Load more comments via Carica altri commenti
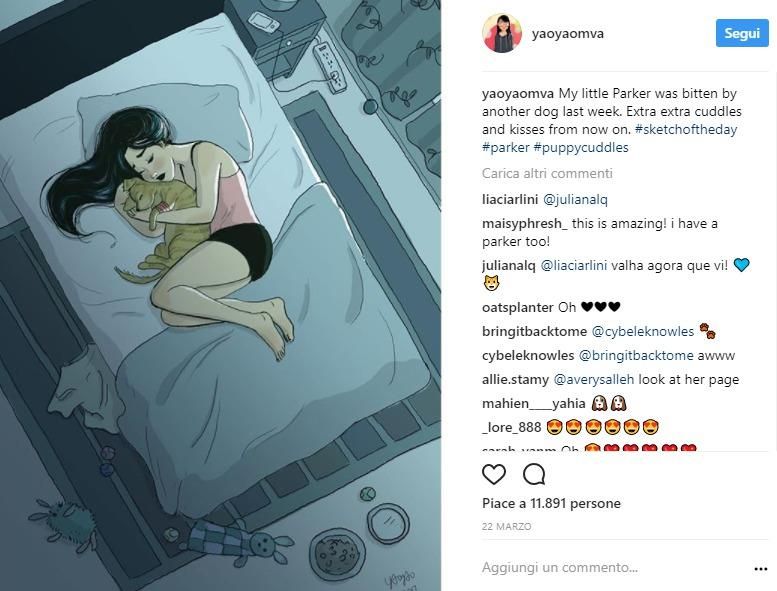 pos(547,173)
